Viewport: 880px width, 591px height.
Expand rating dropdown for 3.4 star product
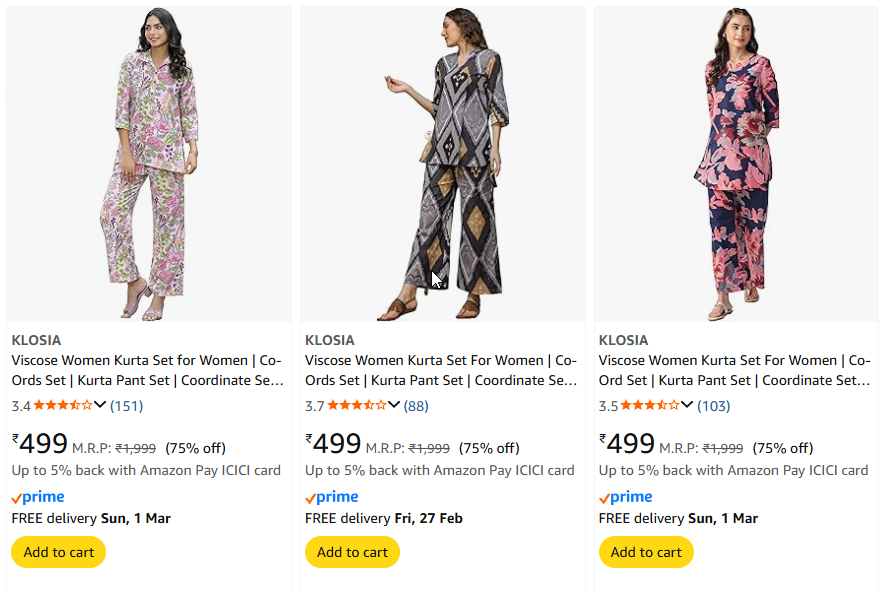(100, 405)
